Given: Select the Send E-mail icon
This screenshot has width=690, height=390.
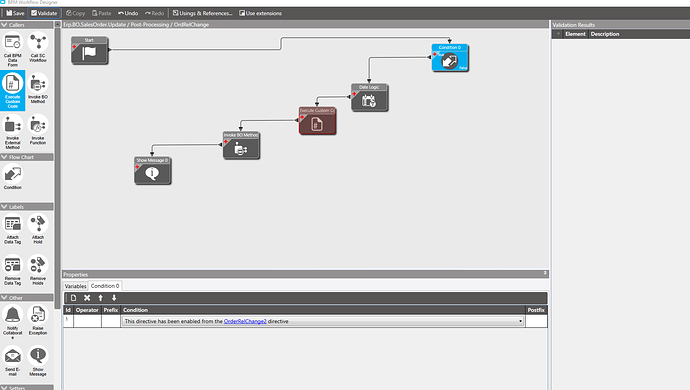Looking at the screenshot, I should click(x=13, y=361).
